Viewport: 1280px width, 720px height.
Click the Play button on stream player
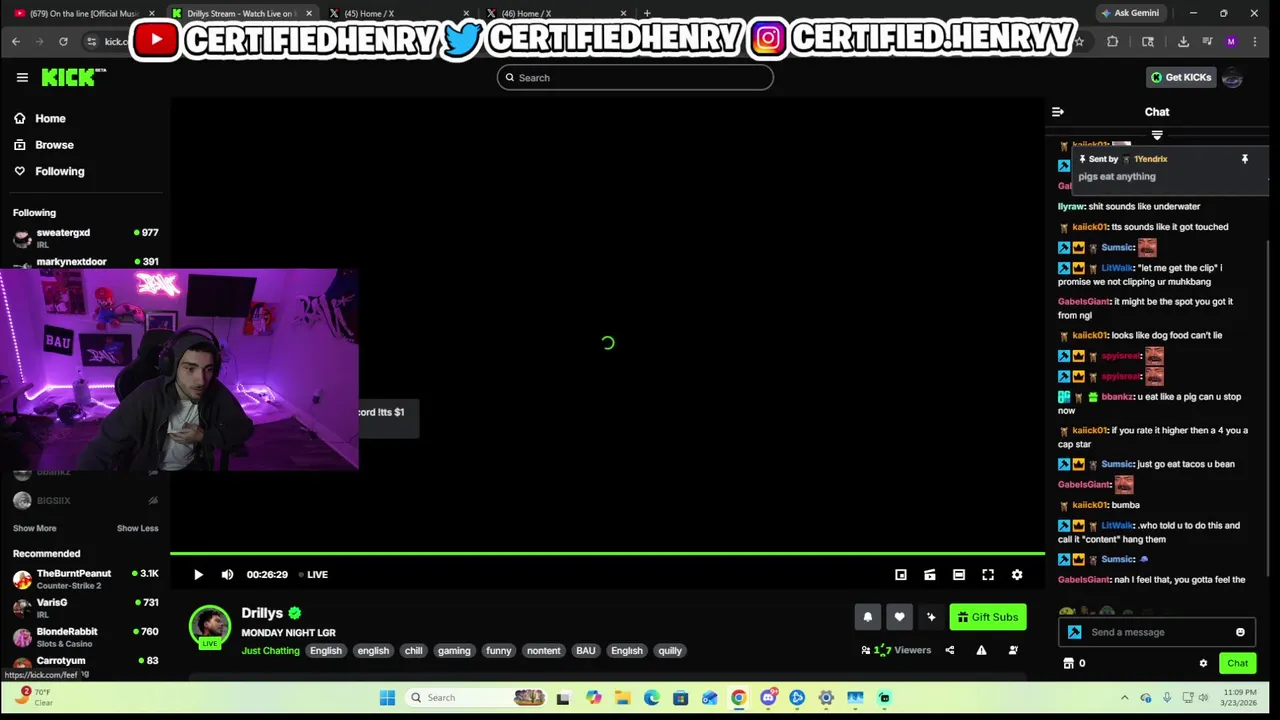[198, 574]
